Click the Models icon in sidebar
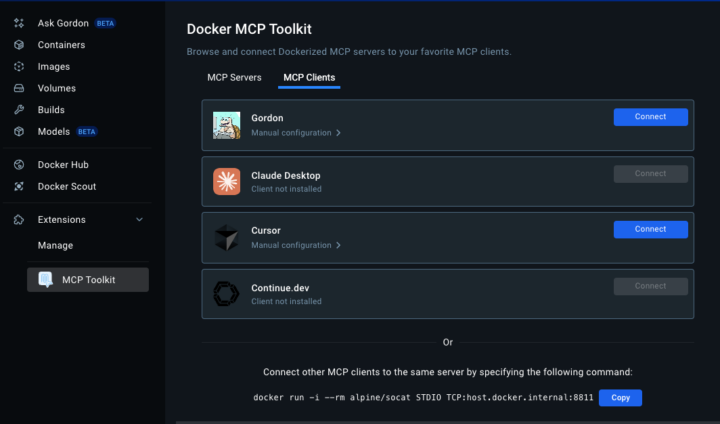 pyautogui.click(x=19, y=131)
